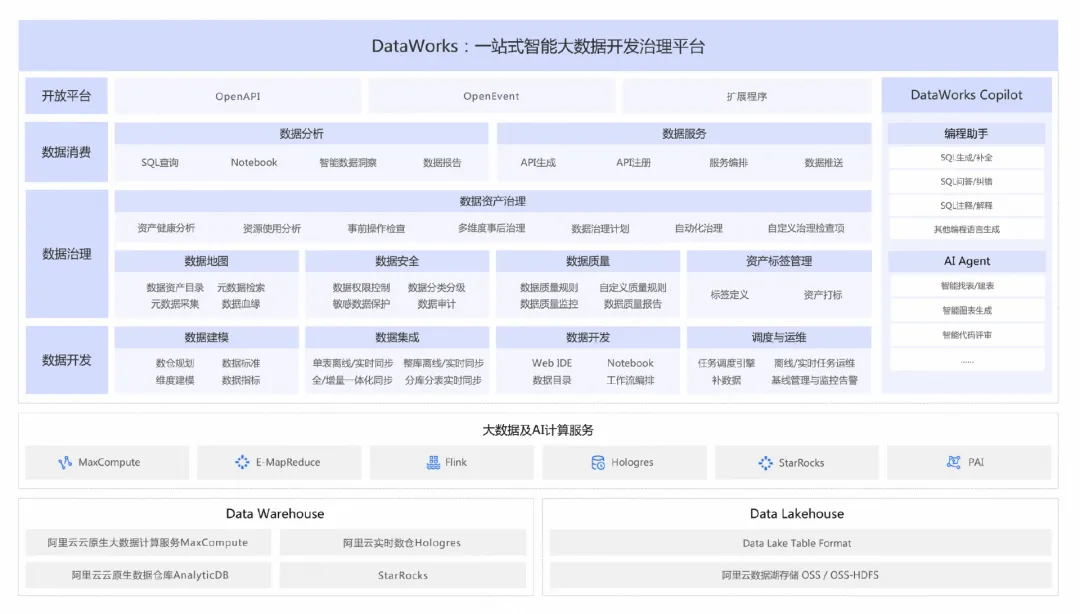1080x614 pixels.
Task: Select the OpenAPI box
Action: click(x=238, y=96)
